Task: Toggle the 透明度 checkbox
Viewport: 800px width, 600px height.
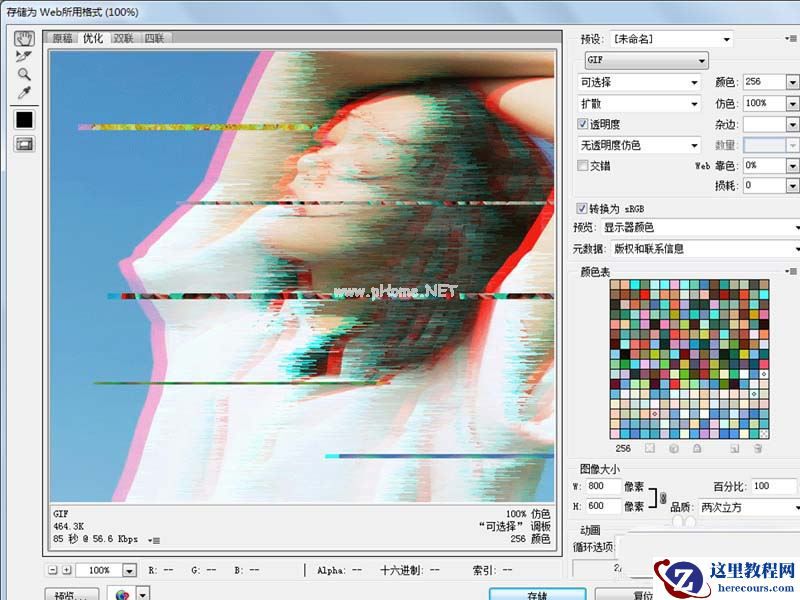Action: 582,124
